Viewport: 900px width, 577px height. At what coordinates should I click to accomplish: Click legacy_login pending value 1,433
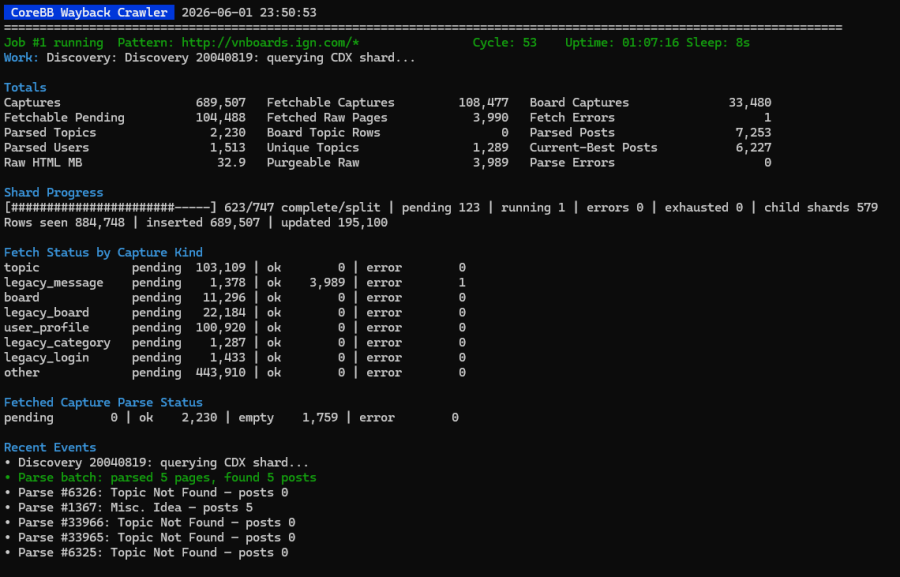(227, 357)
